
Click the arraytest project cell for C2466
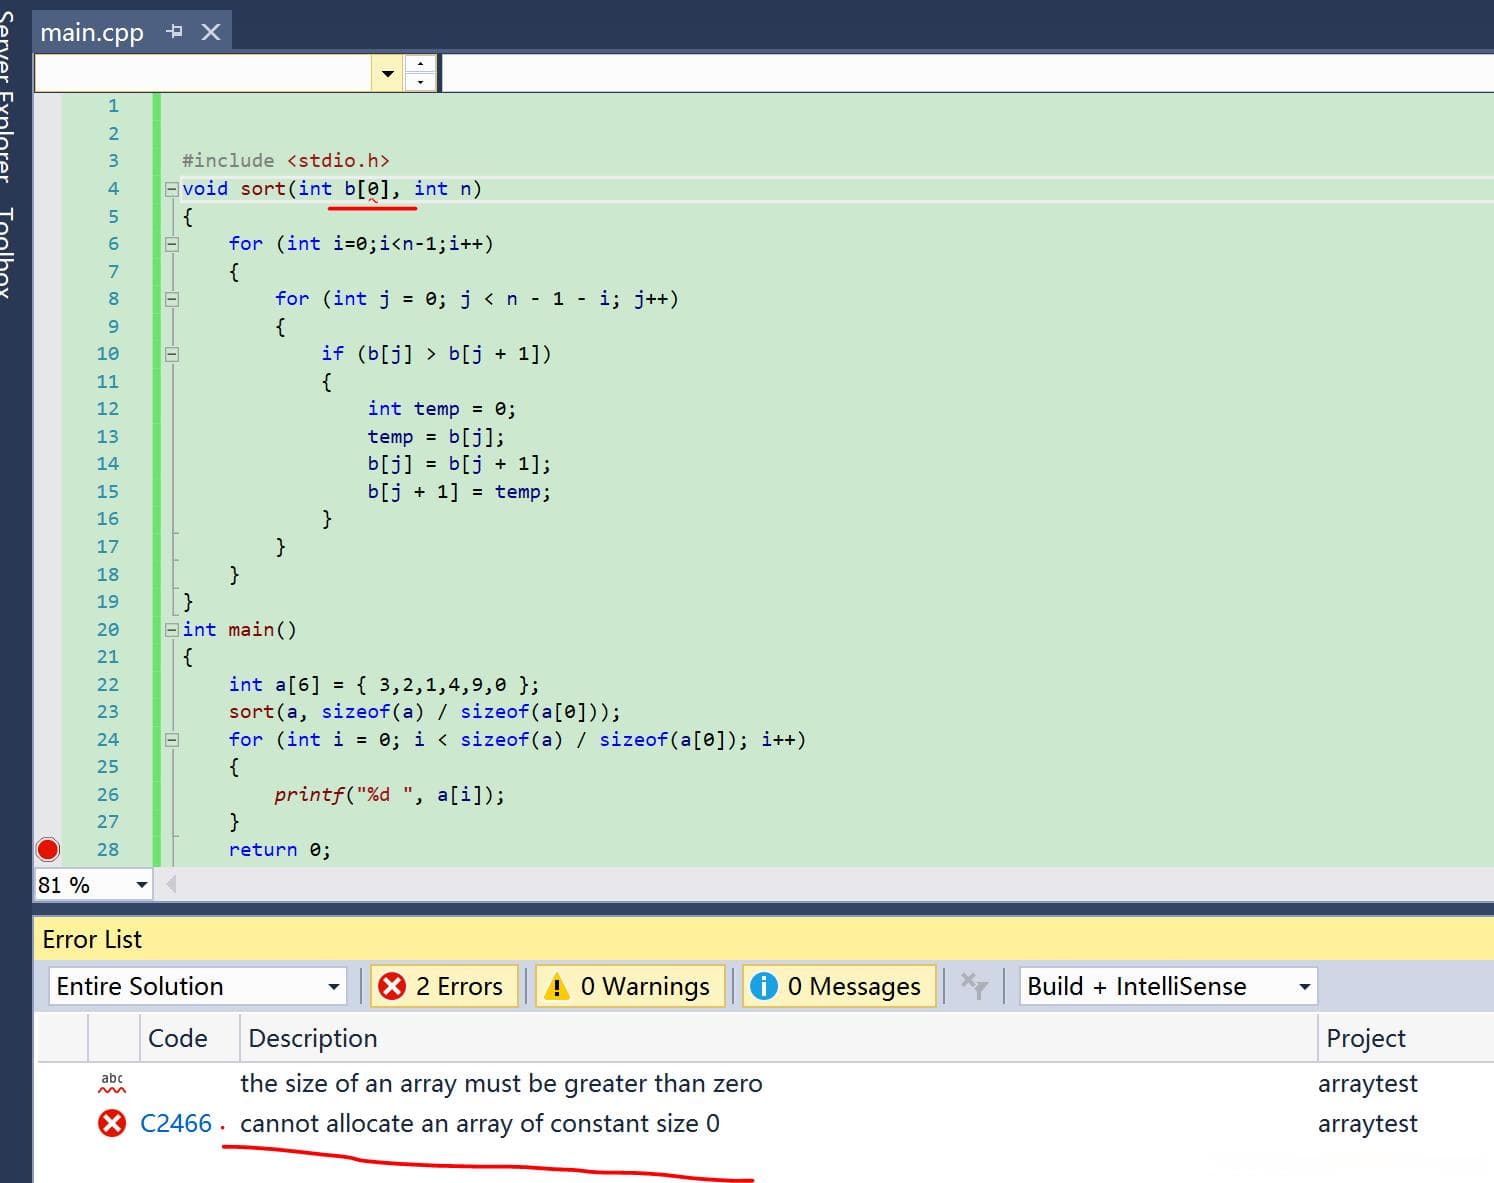pyautogui.click(x=1367, y=1124)
